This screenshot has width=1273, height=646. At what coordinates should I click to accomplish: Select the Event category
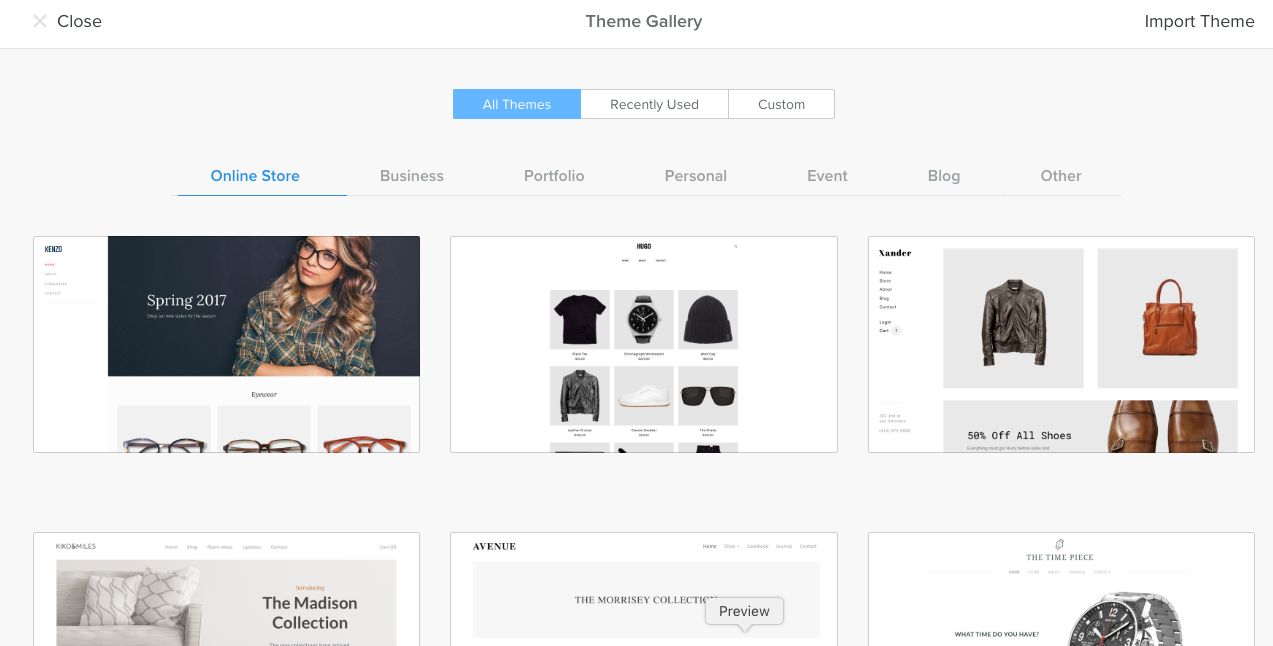[827, 176]
